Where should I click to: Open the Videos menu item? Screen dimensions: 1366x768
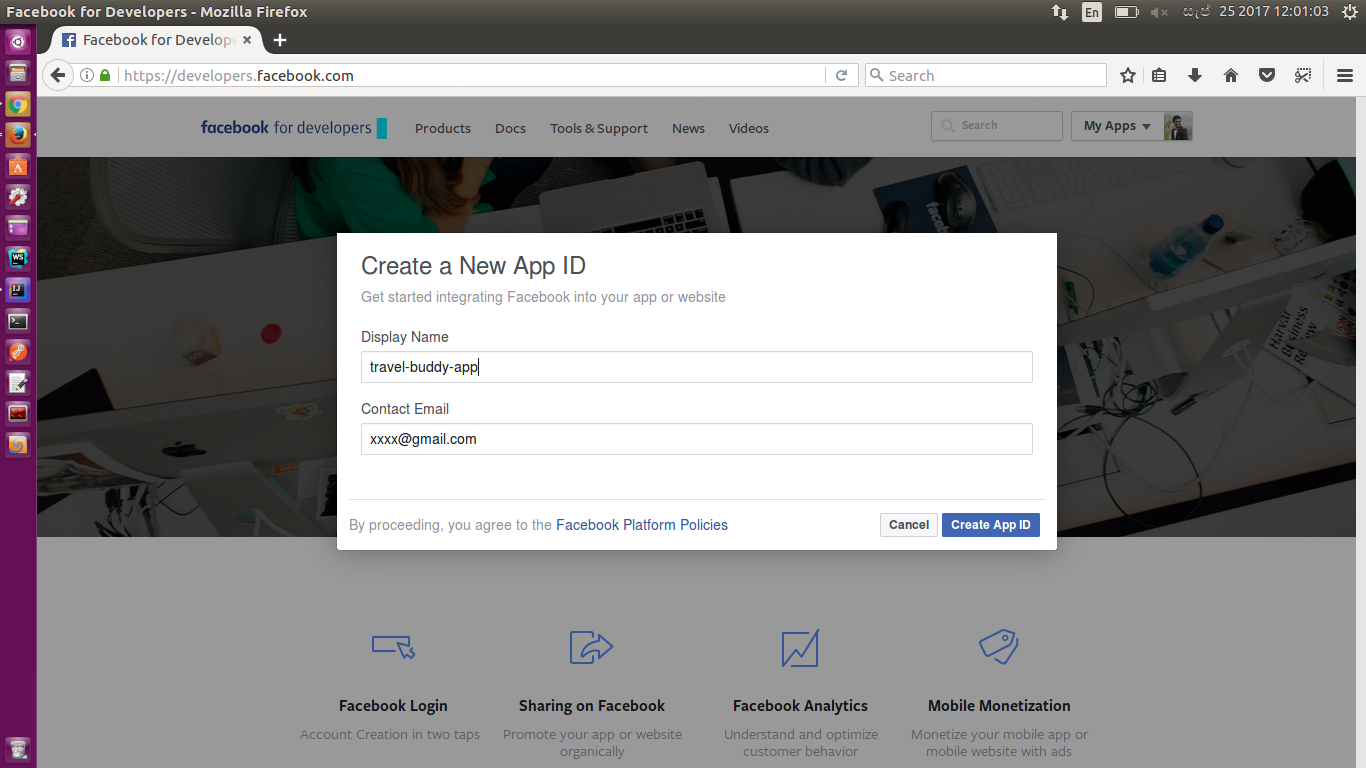[749, 128]
